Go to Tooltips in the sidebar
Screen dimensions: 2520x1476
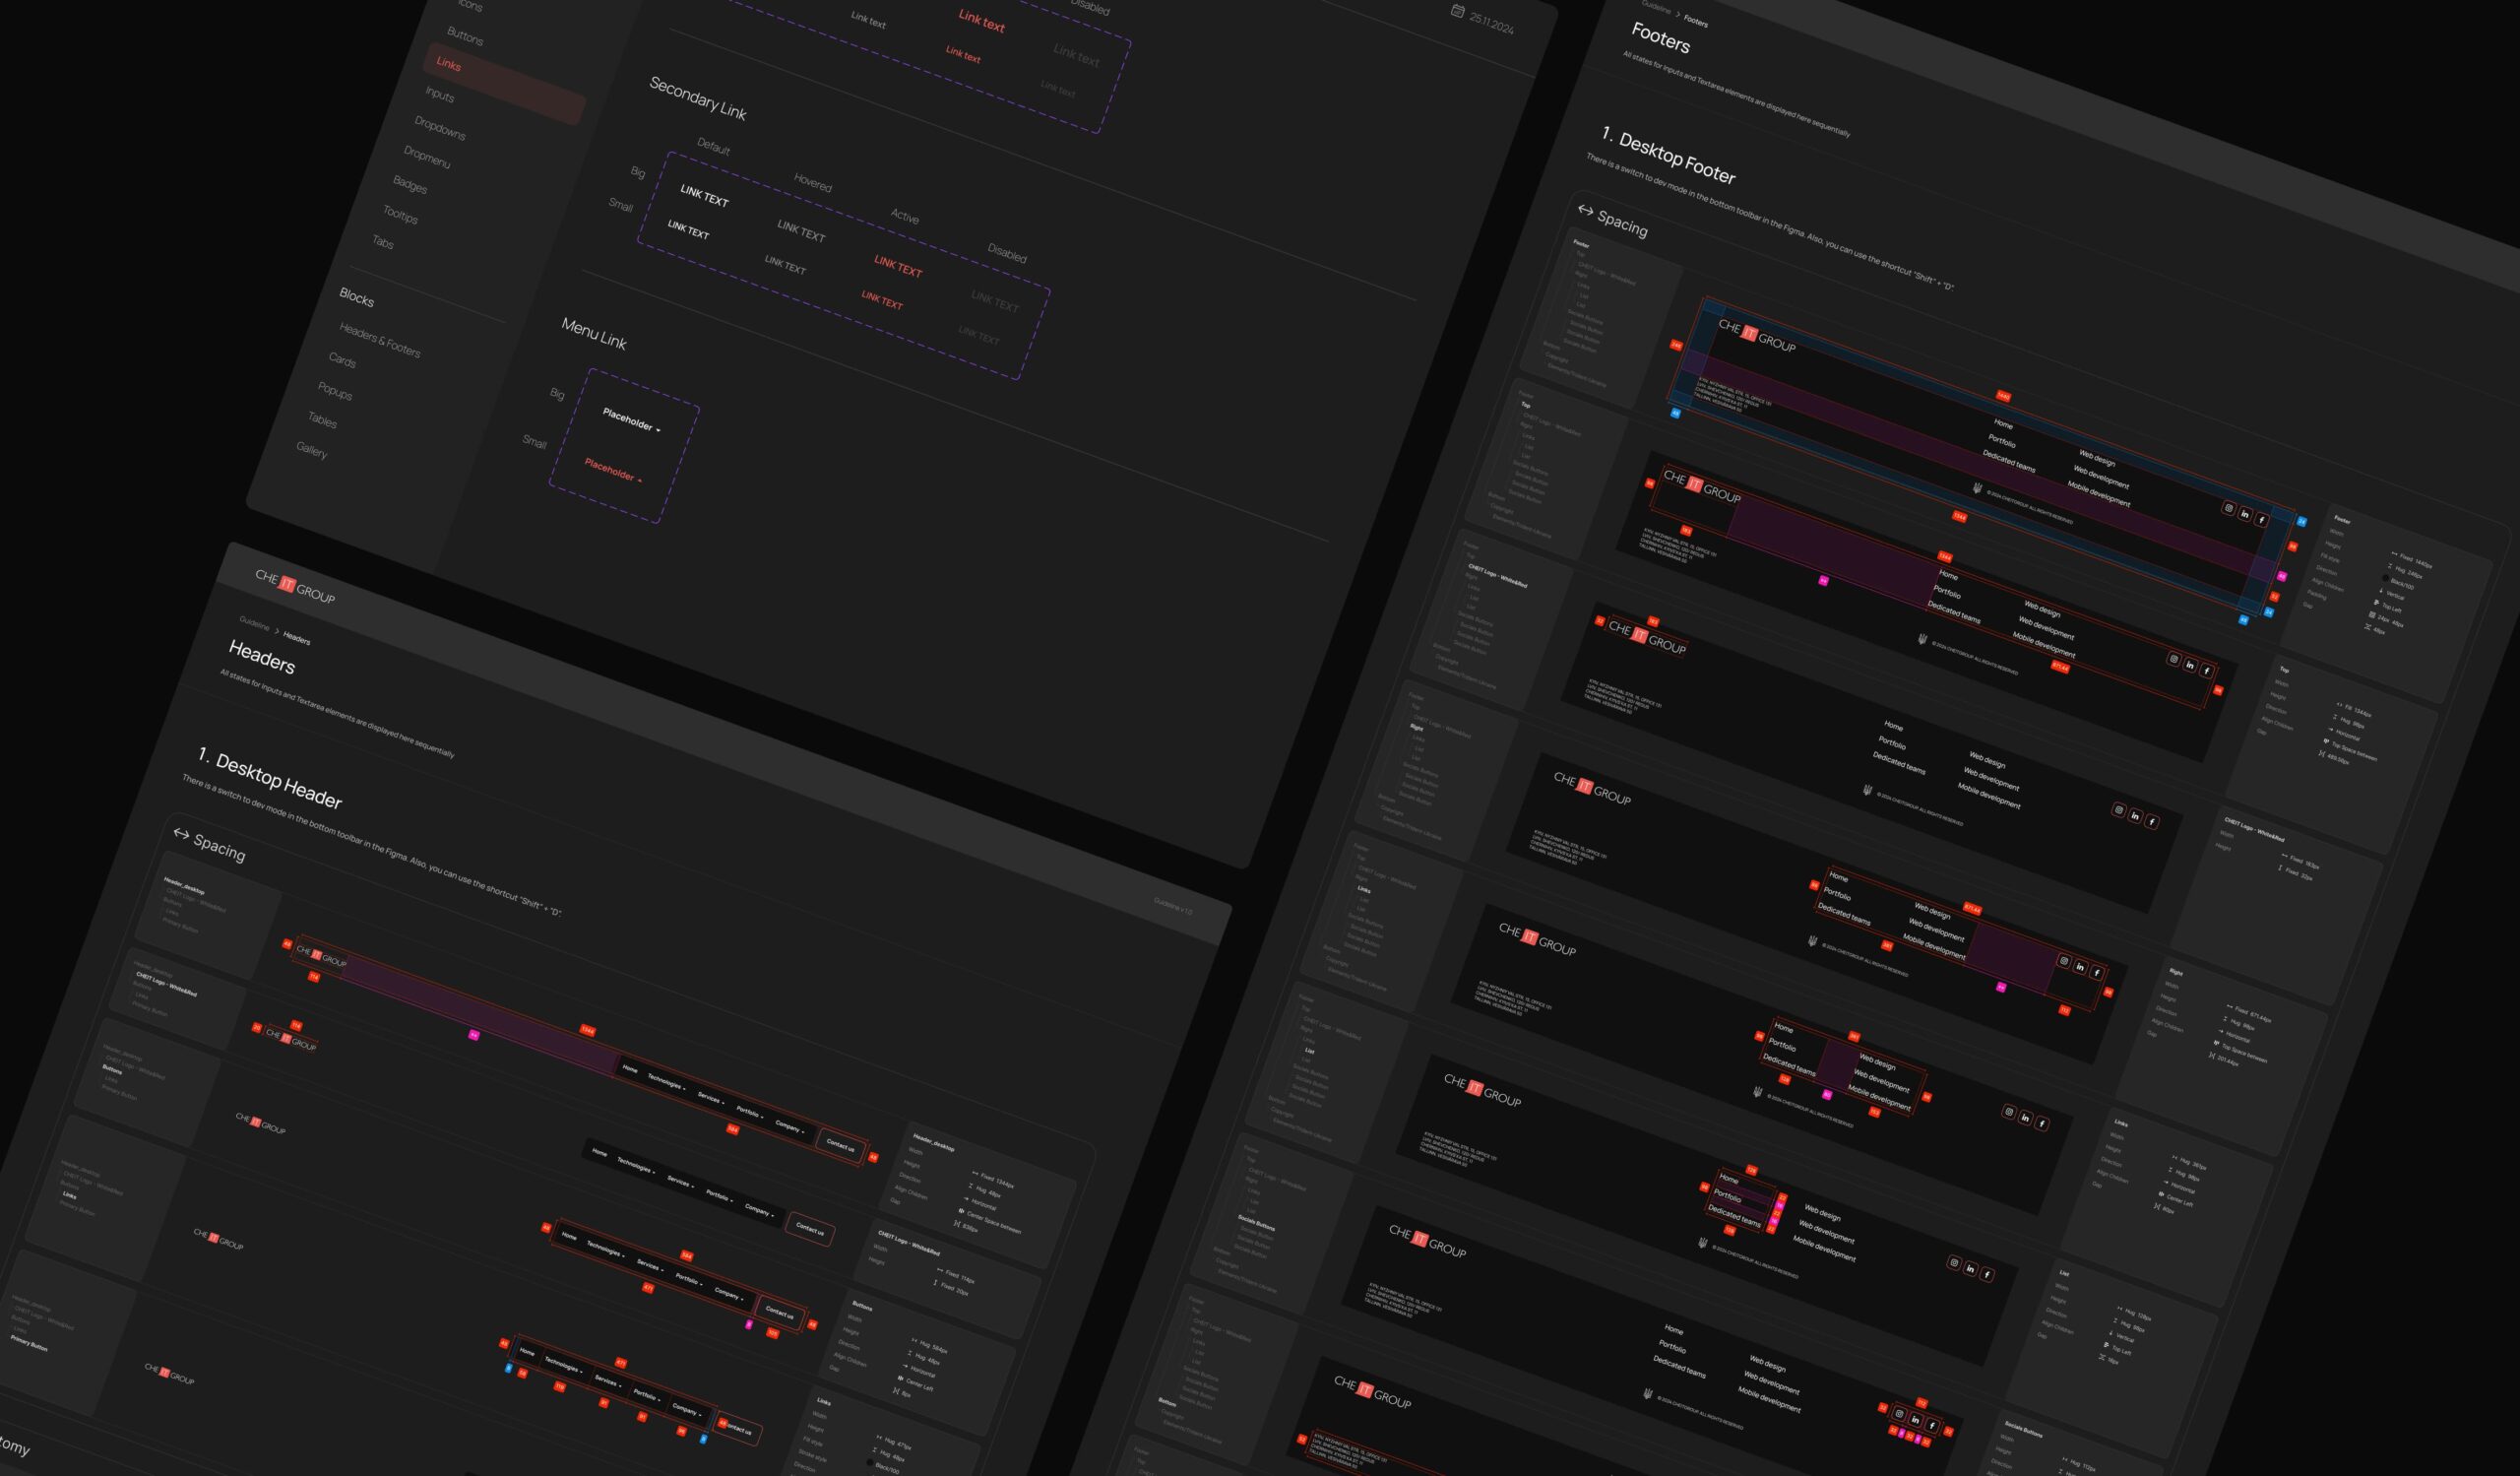tap(400, 213)
